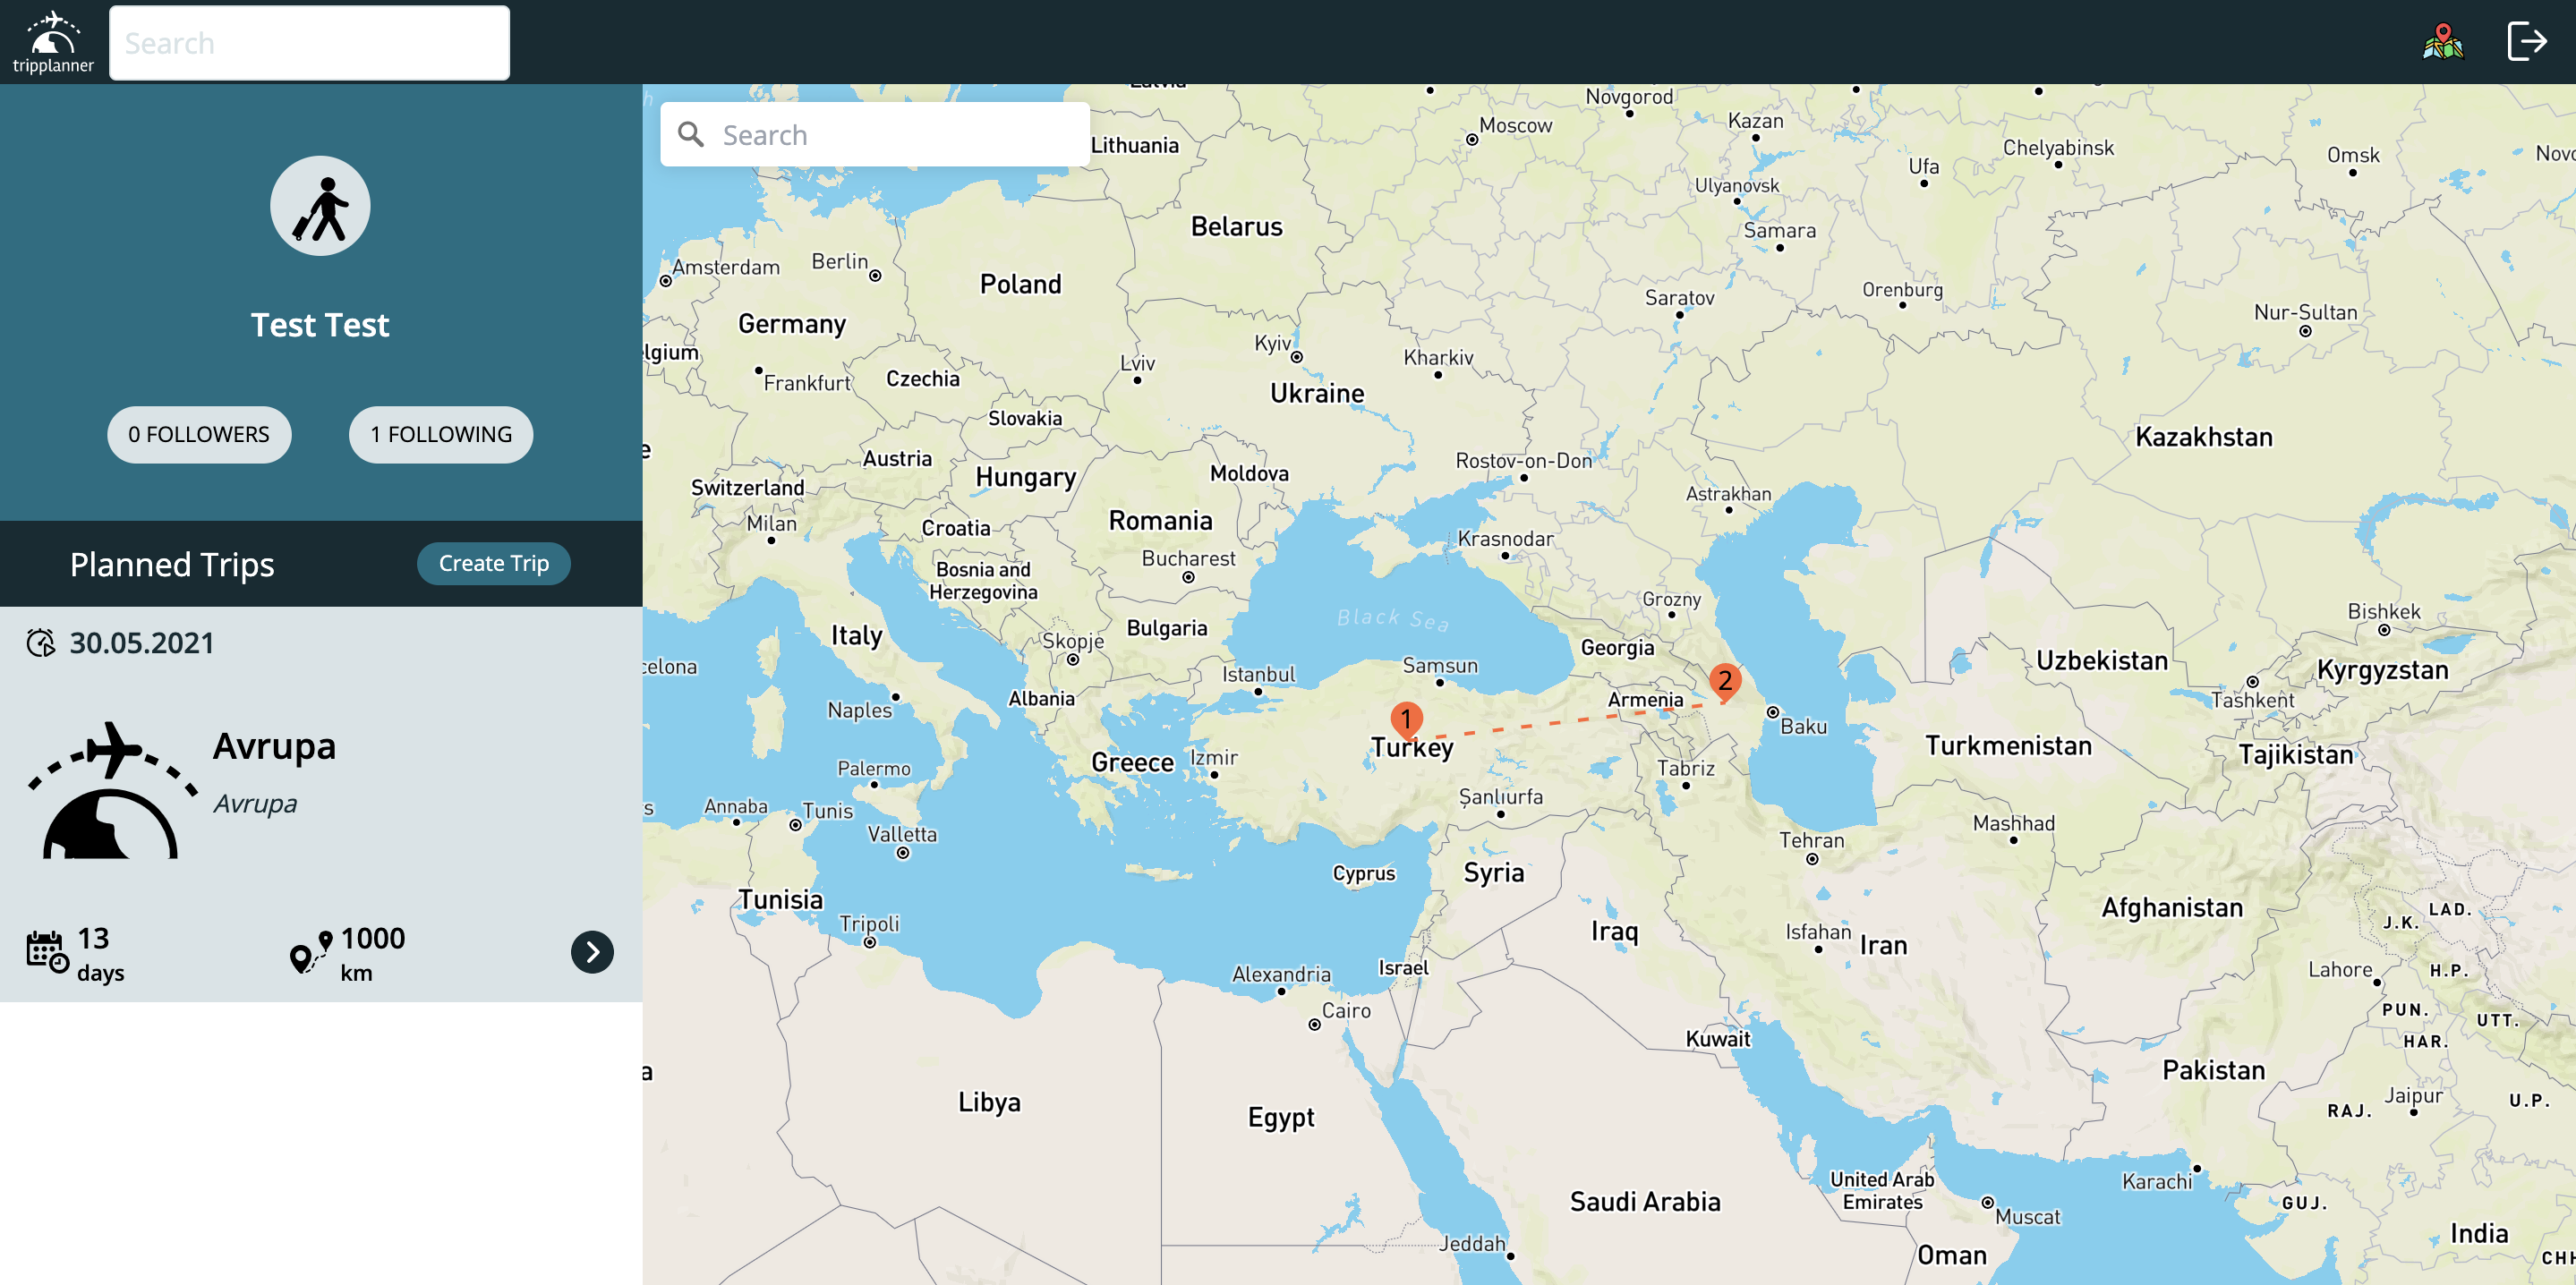
Task: Click the traveler profile avatar
Action: (x=320, y=206)
